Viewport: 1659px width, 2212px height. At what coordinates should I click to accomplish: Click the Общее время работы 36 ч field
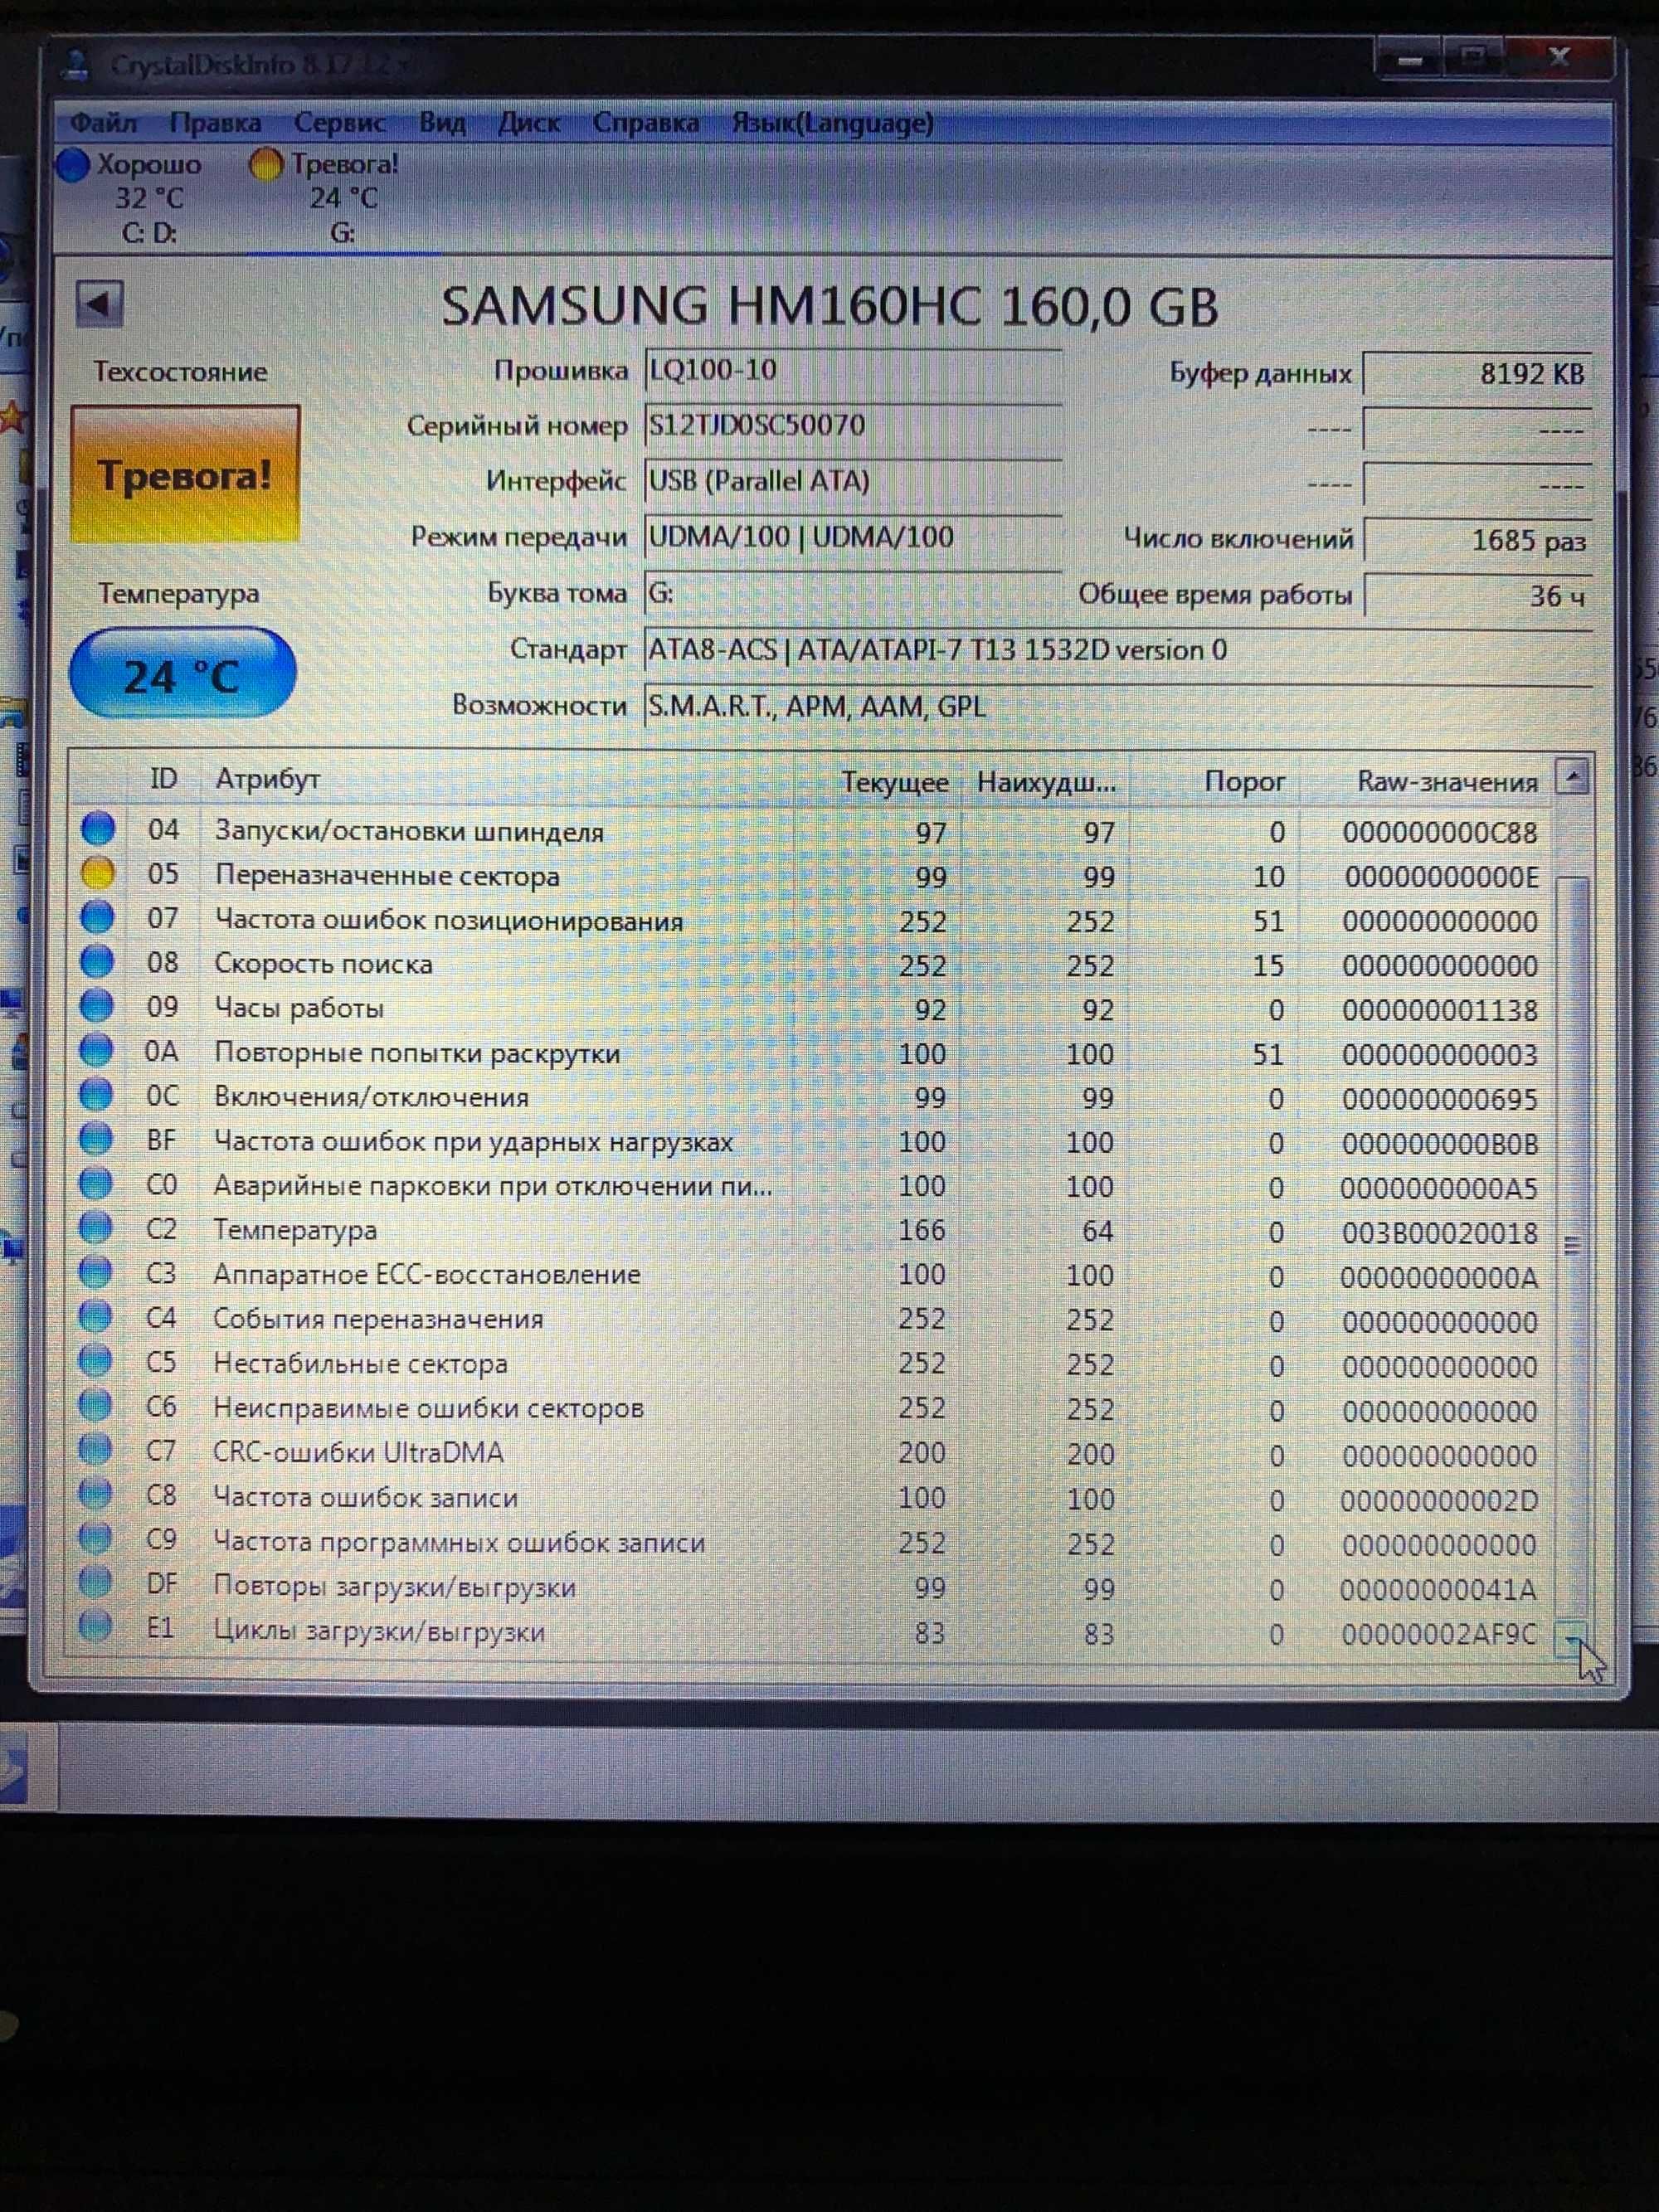point(1477,596)
